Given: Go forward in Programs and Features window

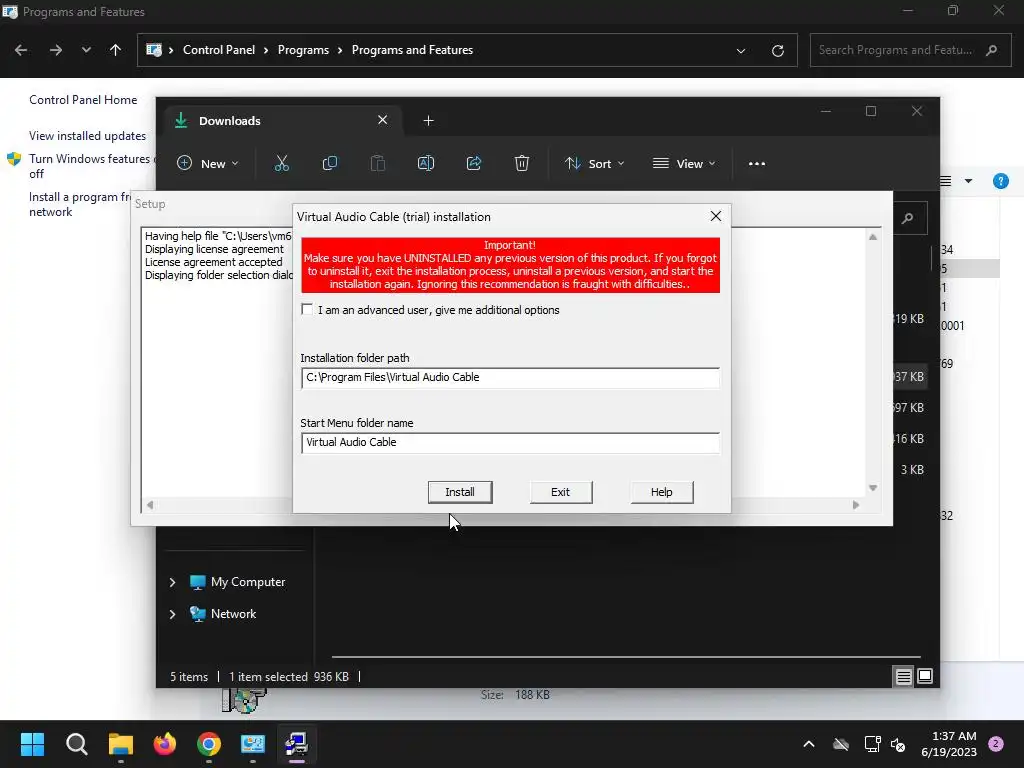Looking at the screenshot, I should (56, 50).
